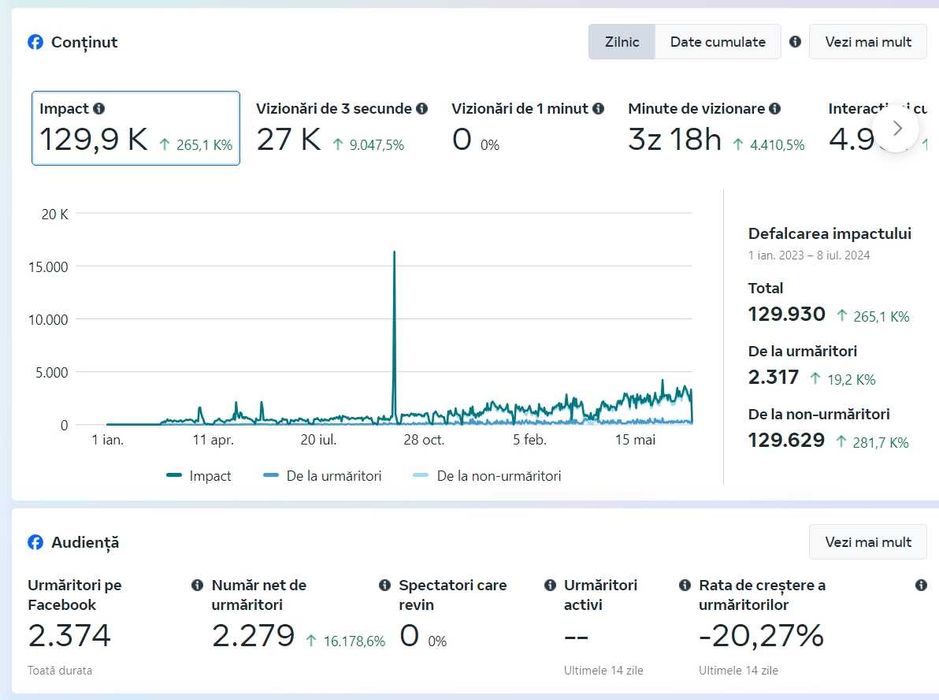Screen dimensions: 939x700
Task: Click the info icon next to Impact
Action: 99,108
